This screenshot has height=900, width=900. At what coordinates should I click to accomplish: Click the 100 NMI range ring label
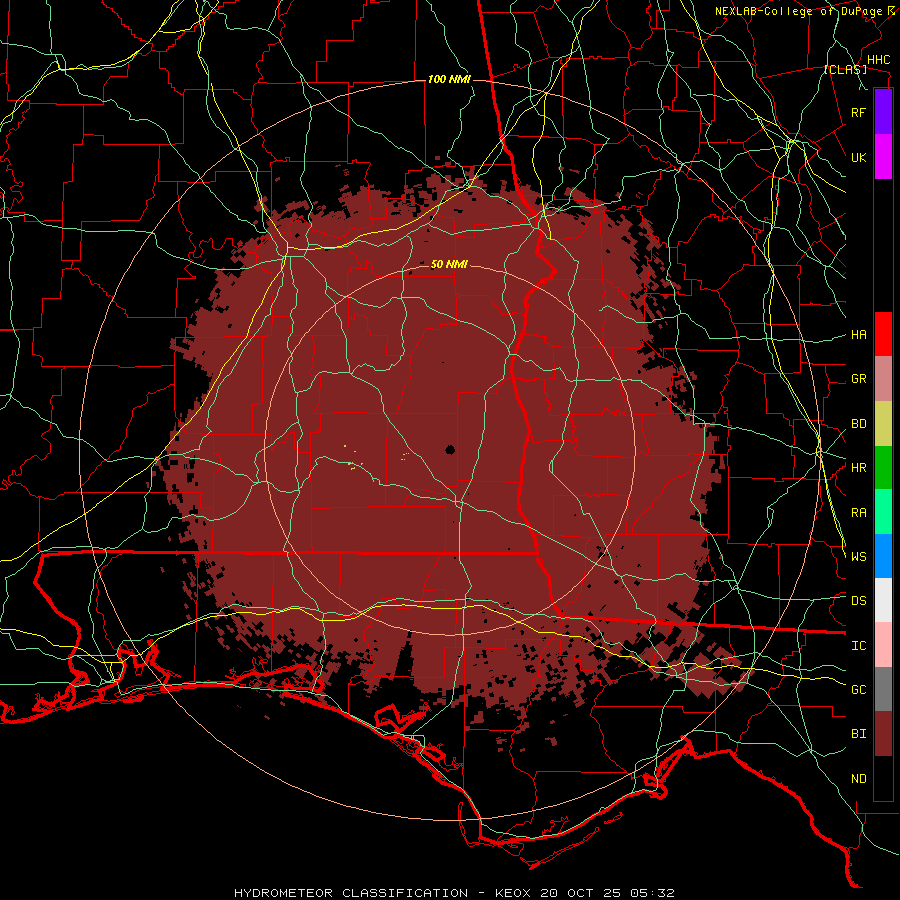point(449,79)
